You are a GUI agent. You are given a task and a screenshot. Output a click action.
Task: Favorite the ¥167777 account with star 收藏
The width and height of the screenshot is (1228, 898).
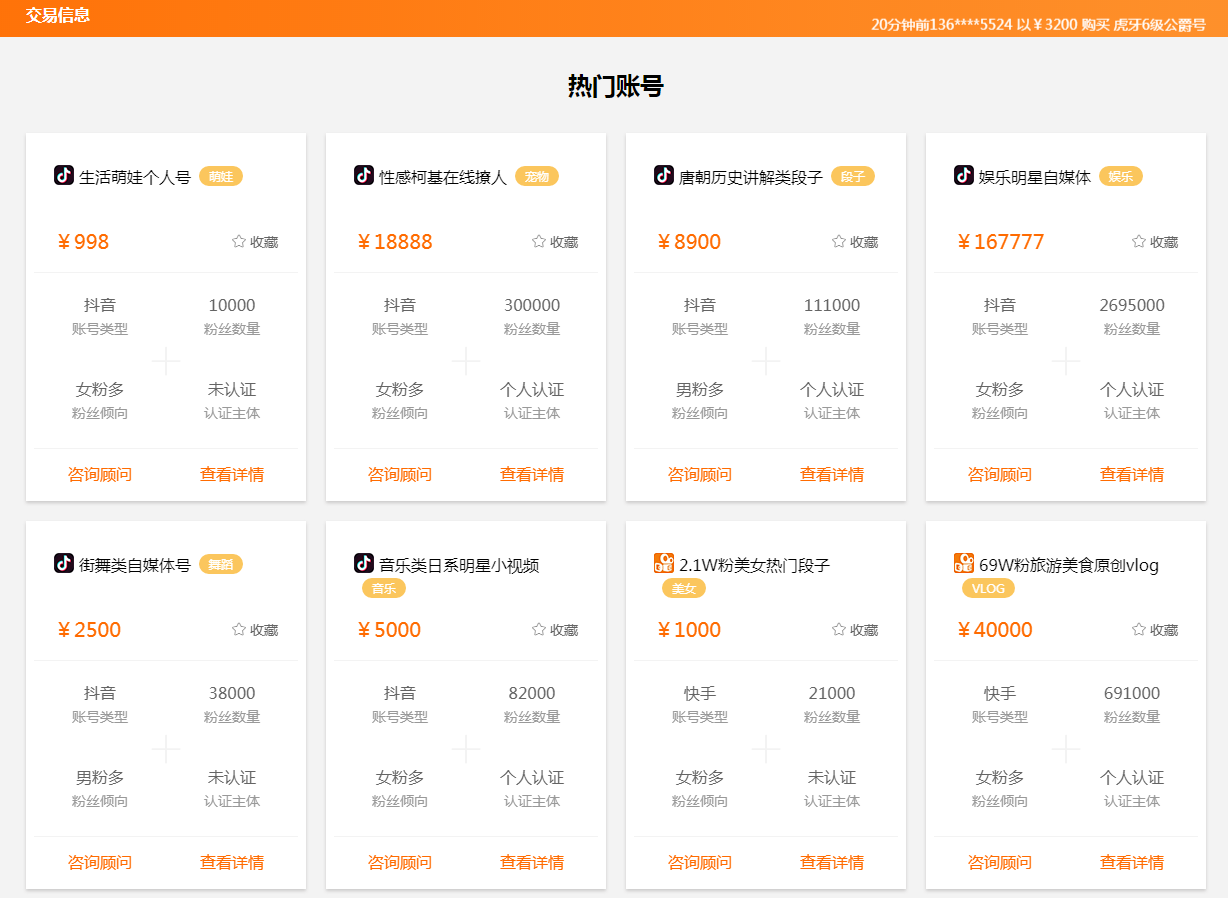point(1155,242)
